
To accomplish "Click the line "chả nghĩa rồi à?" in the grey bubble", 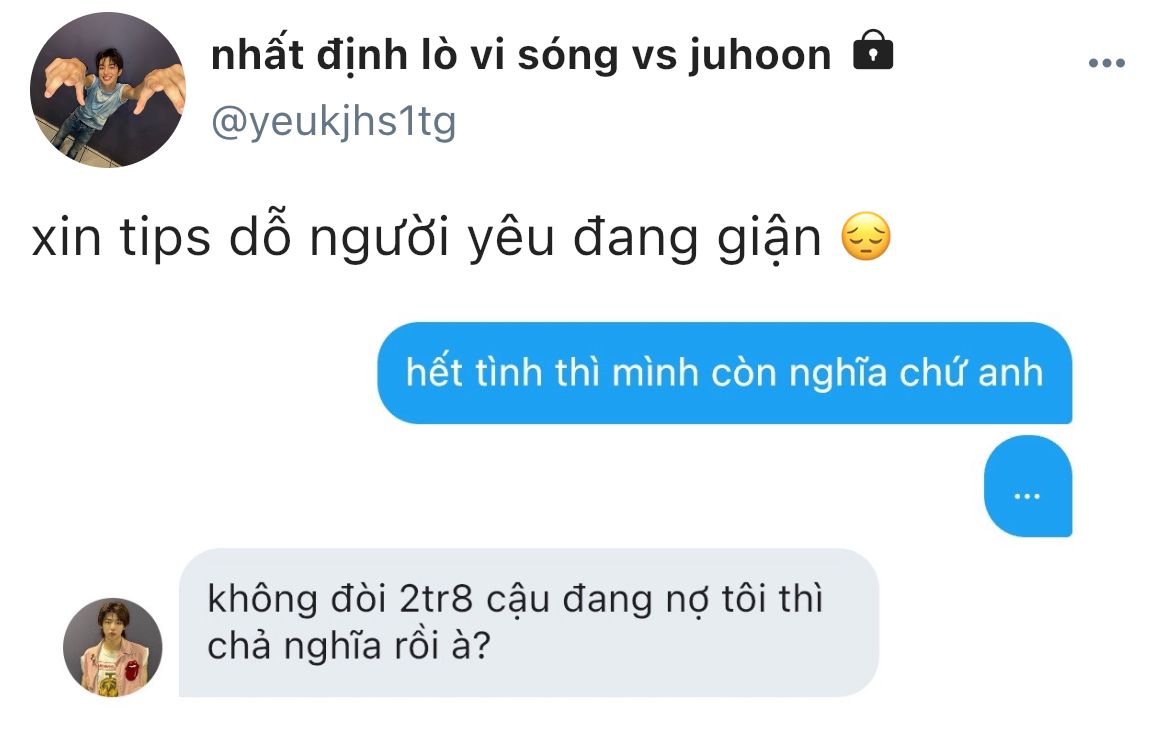I will click(x=348, y=645).
